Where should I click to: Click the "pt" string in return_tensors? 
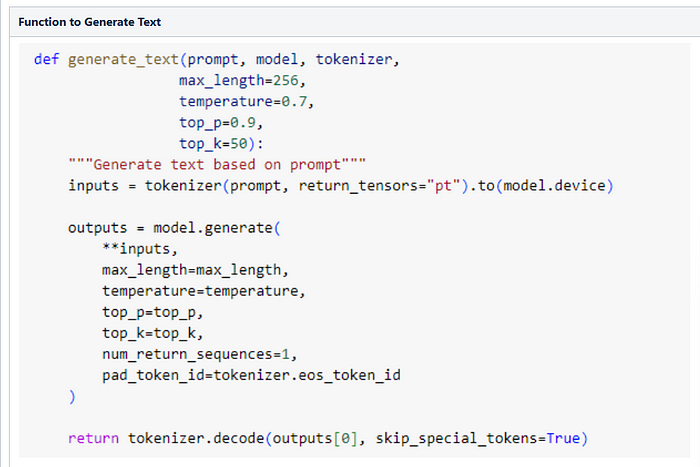coord(443,185)
